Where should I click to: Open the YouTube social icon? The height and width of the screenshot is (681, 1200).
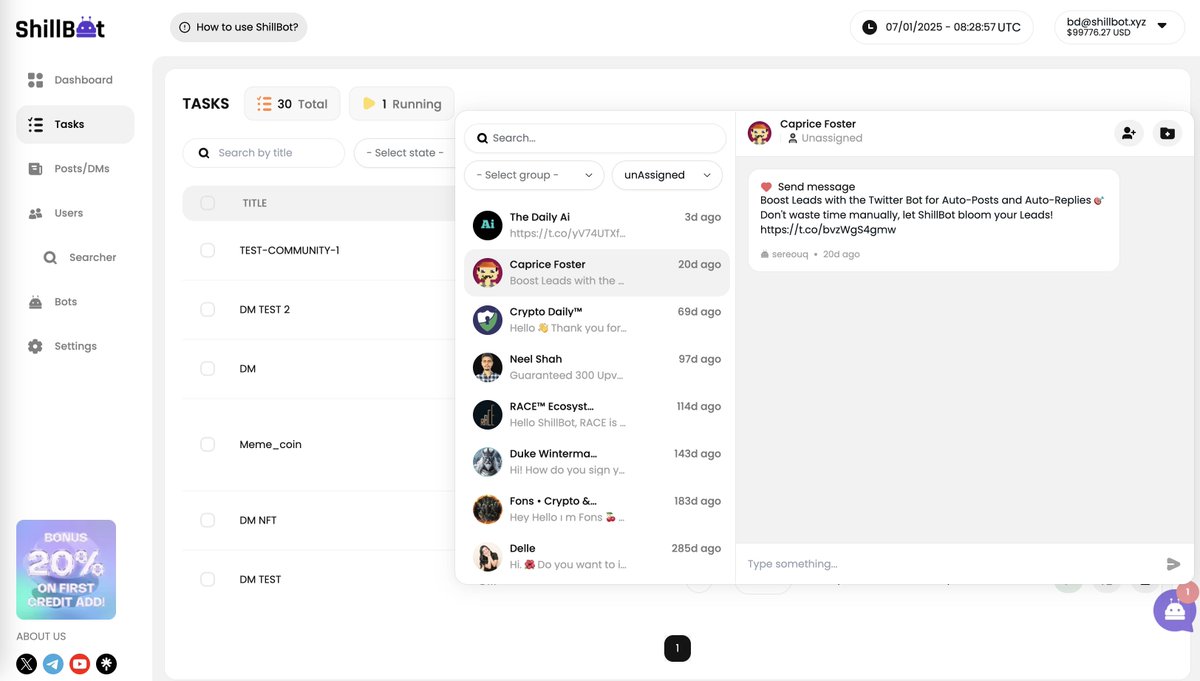[79, 663]
